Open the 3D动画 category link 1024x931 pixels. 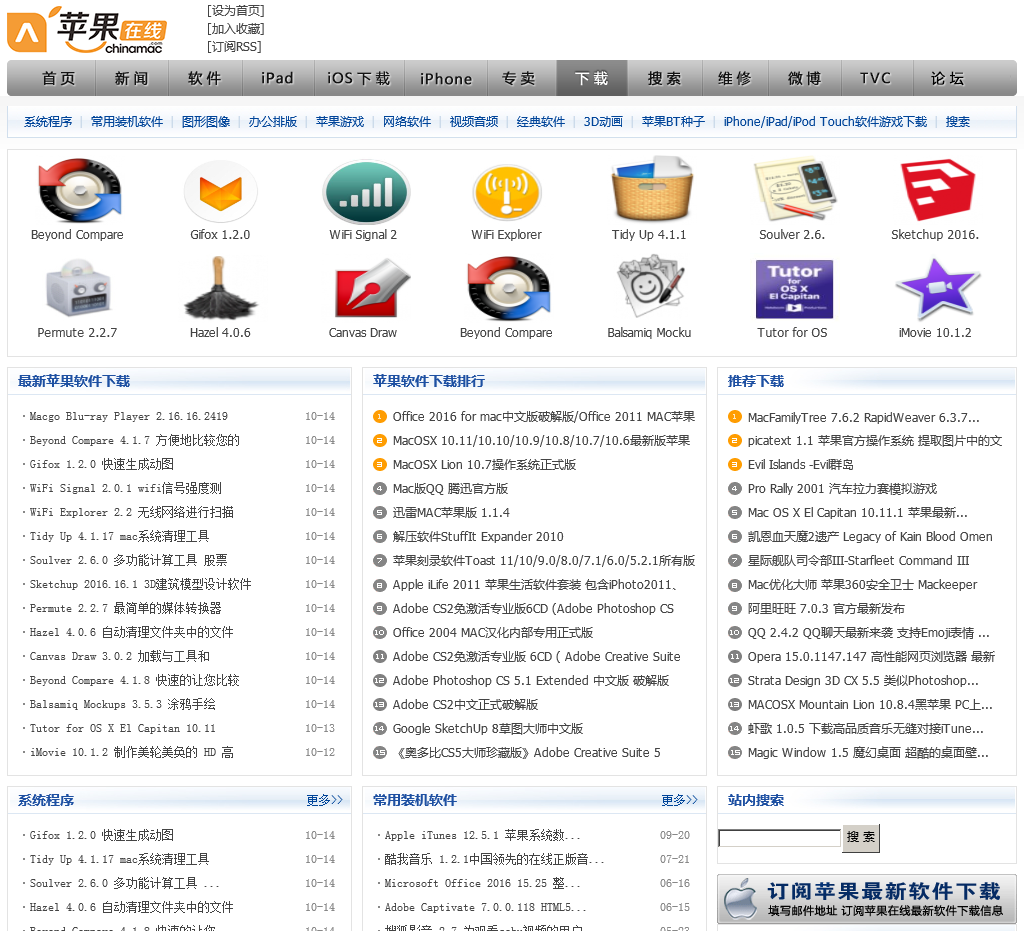(x=603, y=121)
